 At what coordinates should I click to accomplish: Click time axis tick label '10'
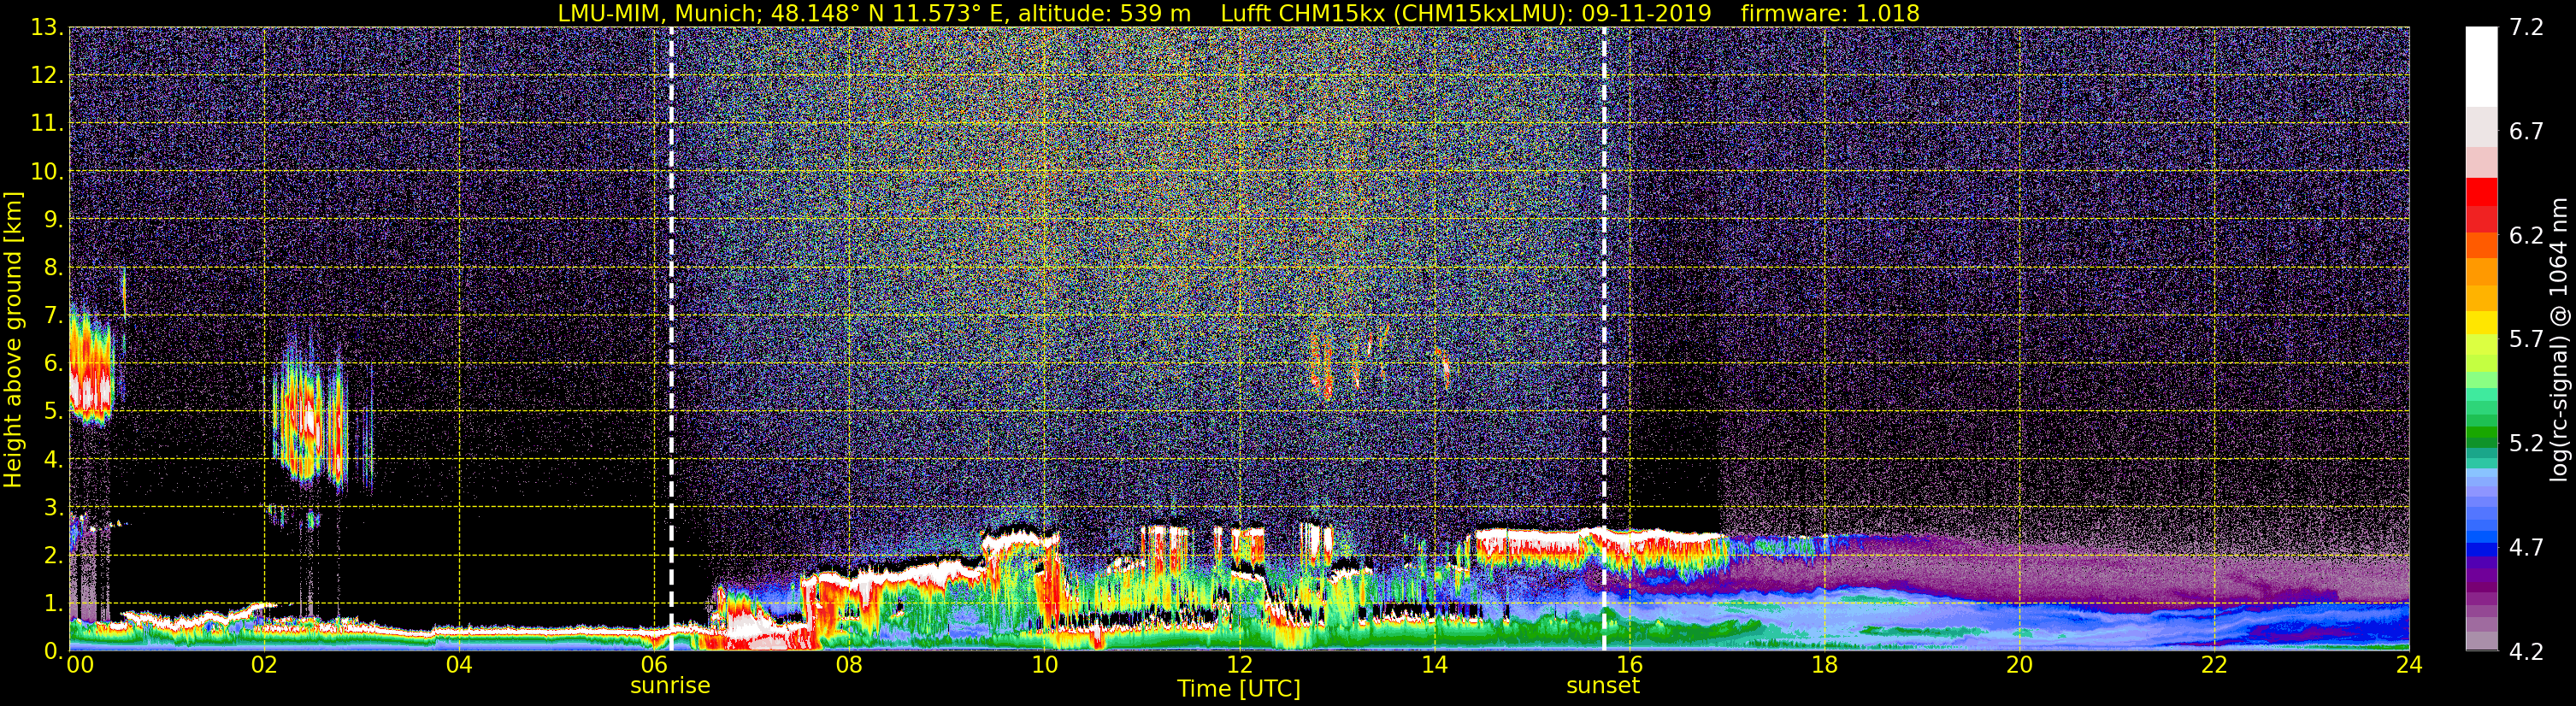point(1043,665)
